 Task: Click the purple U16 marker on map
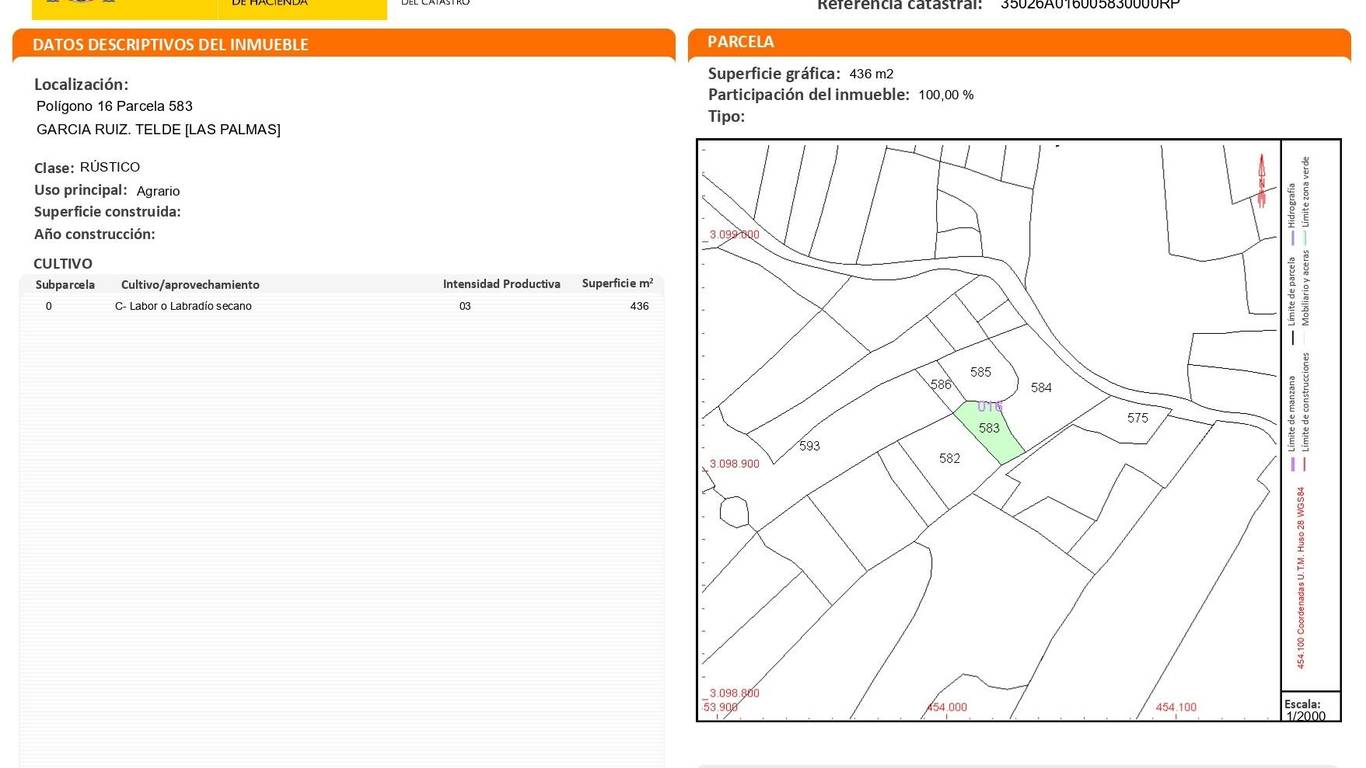click(x=989, y=407)
